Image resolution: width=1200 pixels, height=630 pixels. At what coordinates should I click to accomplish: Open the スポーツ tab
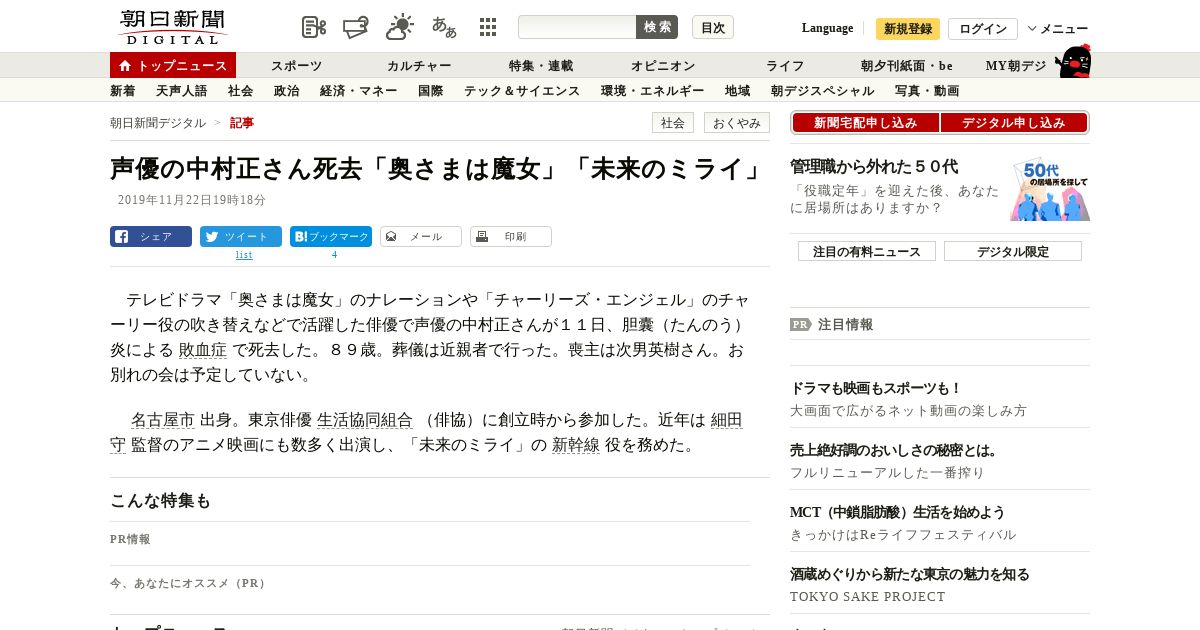297,66
